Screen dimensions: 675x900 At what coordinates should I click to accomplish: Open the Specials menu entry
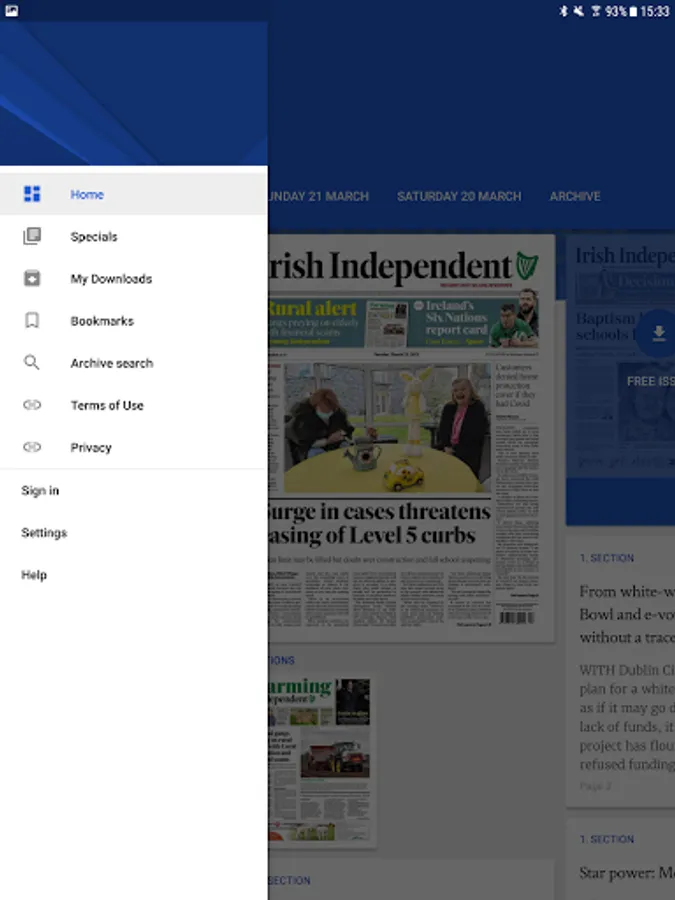click(134, 236)
